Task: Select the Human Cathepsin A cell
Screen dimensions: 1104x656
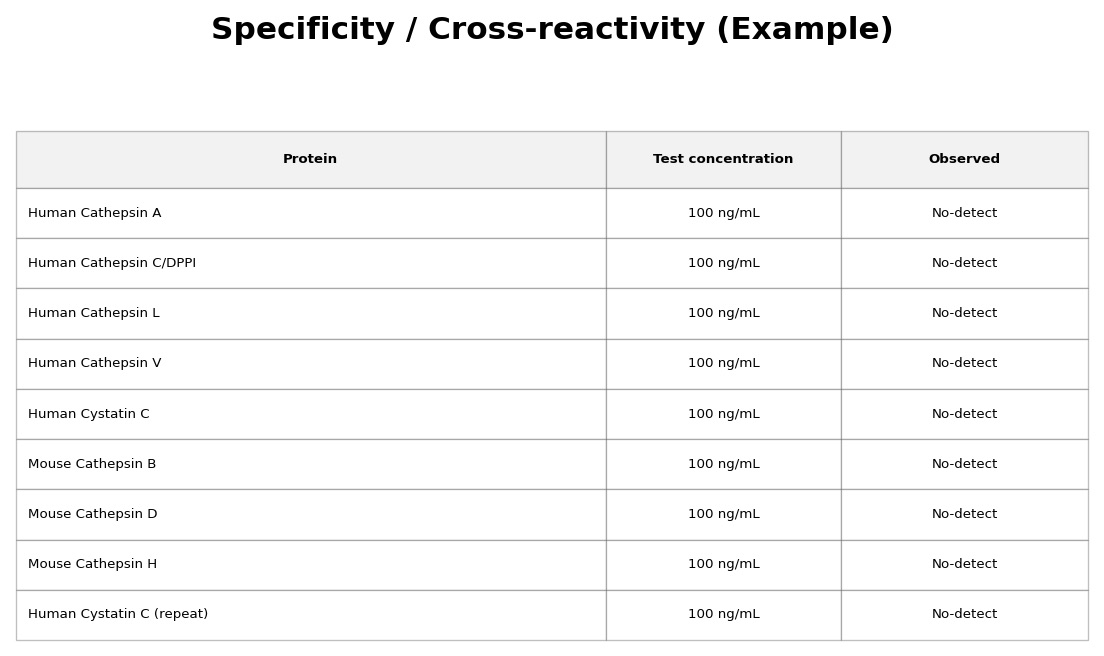Action: point(95,213)
